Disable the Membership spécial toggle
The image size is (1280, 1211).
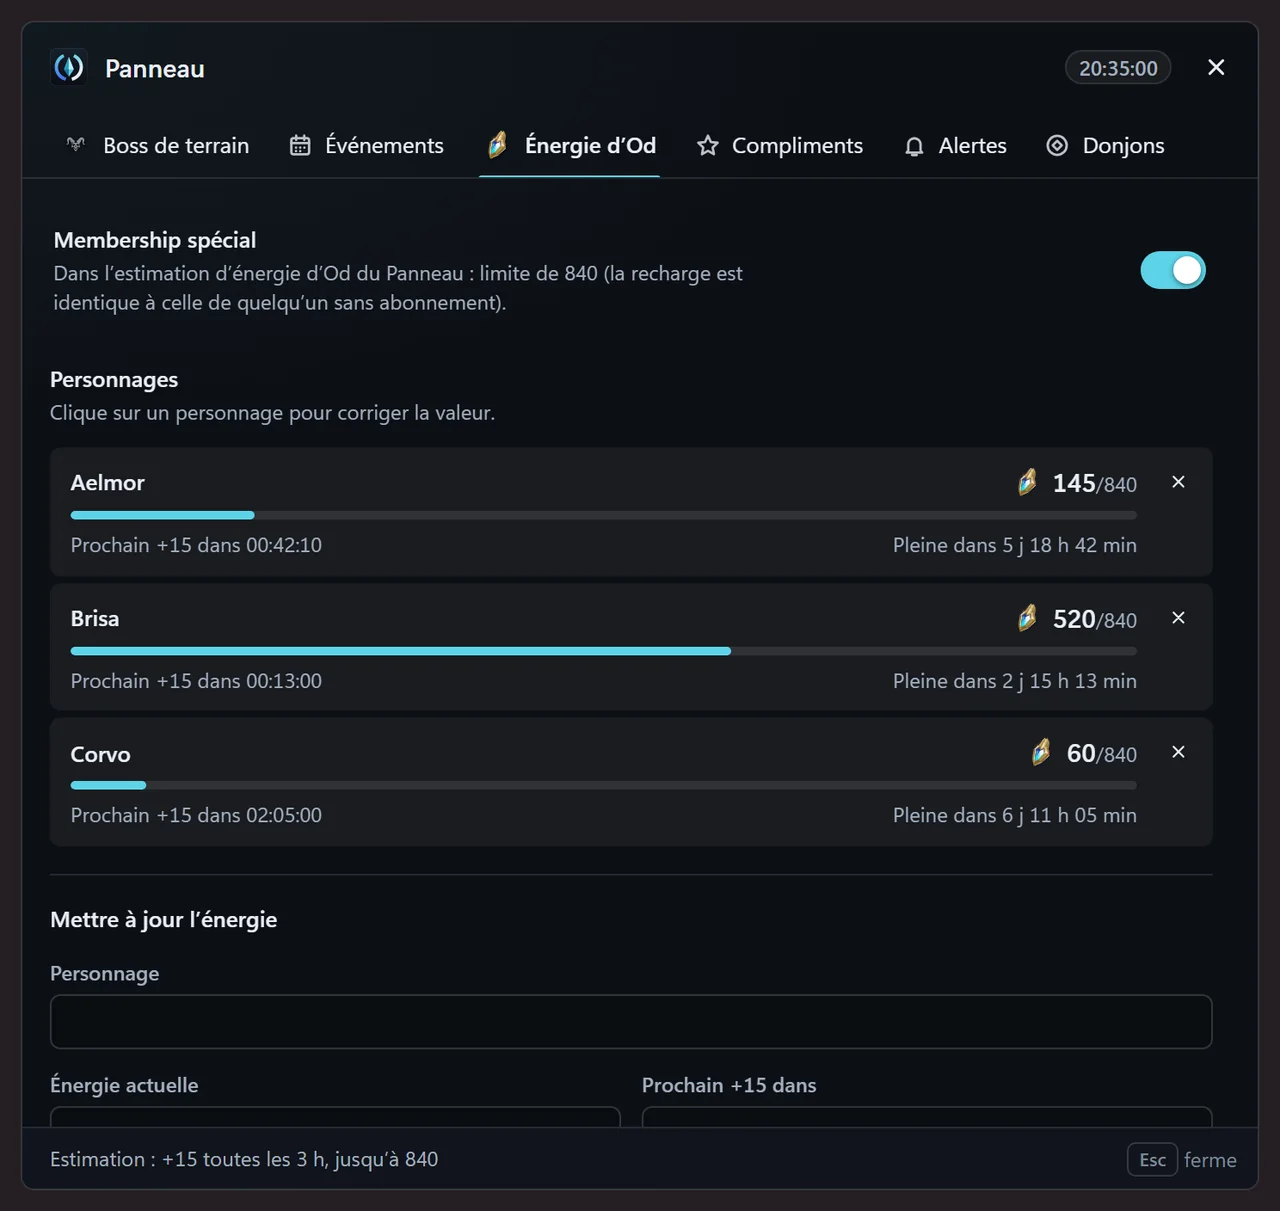pos(1173,270)
